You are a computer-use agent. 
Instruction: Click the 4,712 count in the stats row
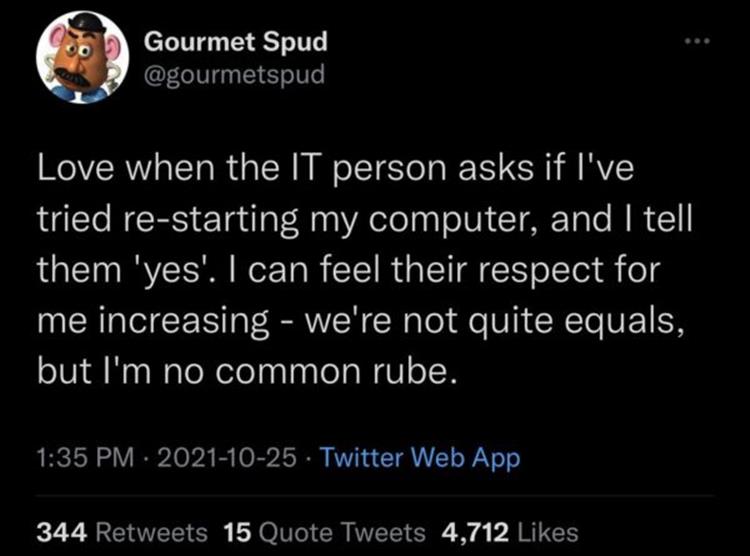point(475,531)
